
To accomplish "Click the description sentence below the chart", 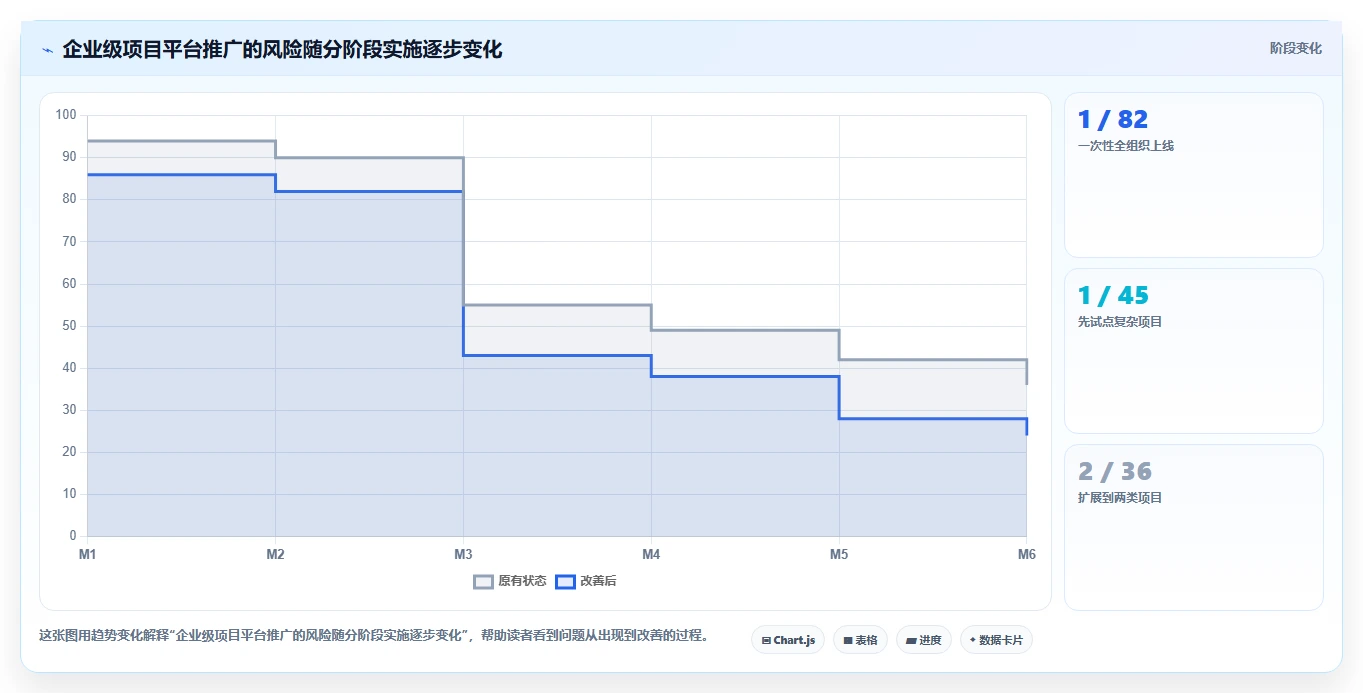I will point(374,635).
